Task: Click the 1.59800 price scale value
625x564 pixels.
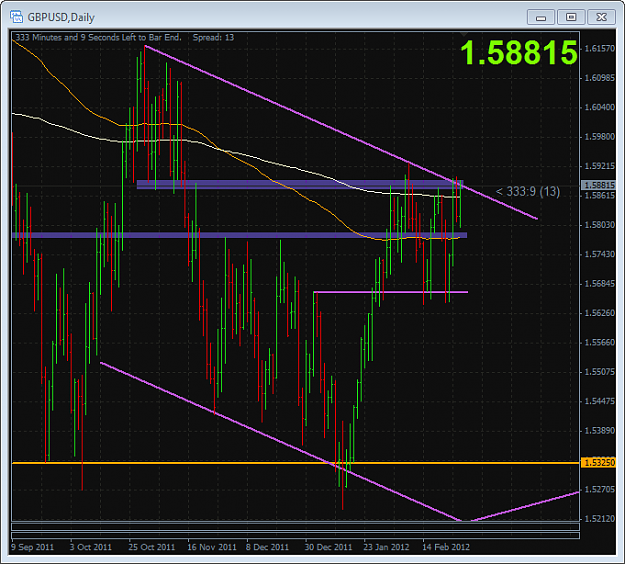Action: [599, 137]
